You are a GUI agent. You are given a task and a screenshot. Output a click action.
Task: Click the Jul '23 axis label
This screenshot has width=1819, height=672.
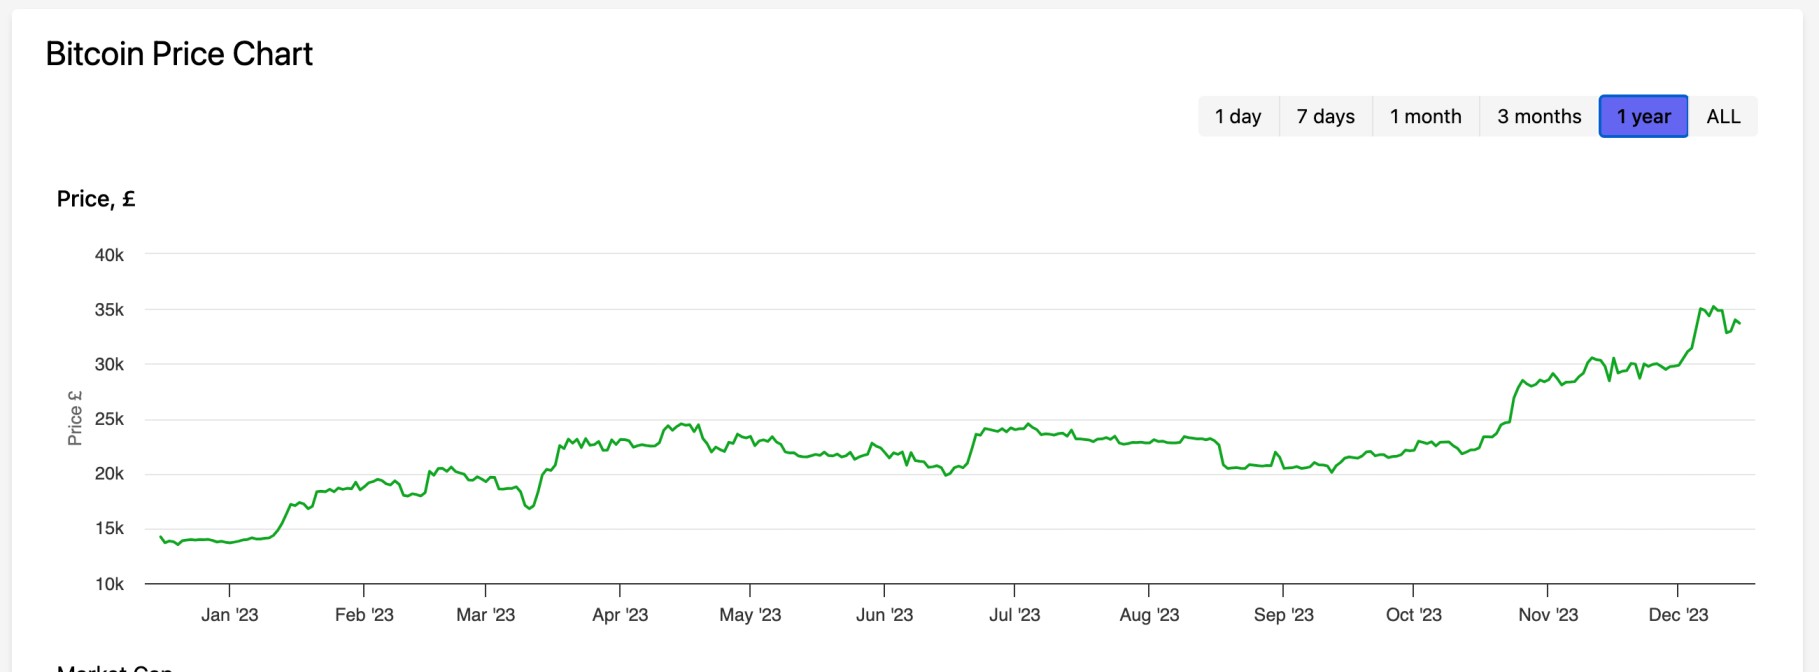tap(1013, 616)
